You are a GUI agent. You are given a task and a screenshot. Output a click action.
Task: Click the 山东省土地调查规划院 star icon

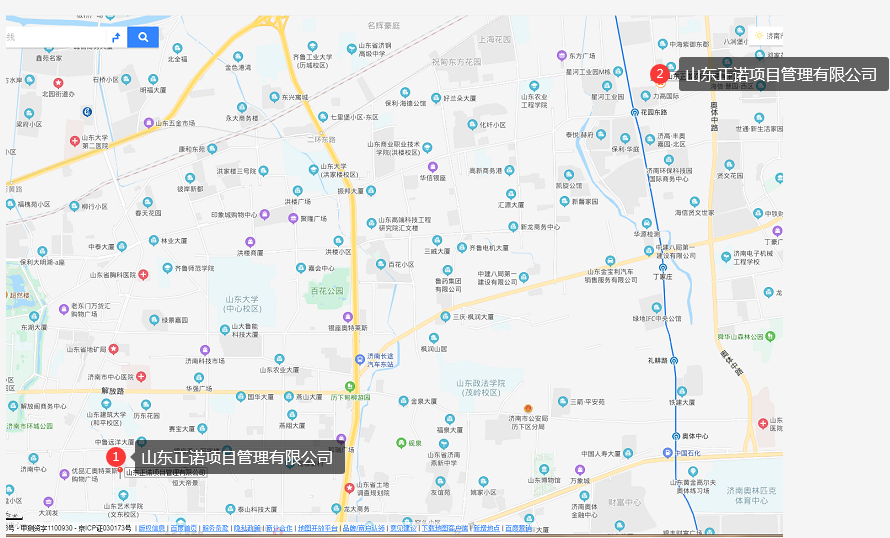pyautogui.click(x=350, y=488)
